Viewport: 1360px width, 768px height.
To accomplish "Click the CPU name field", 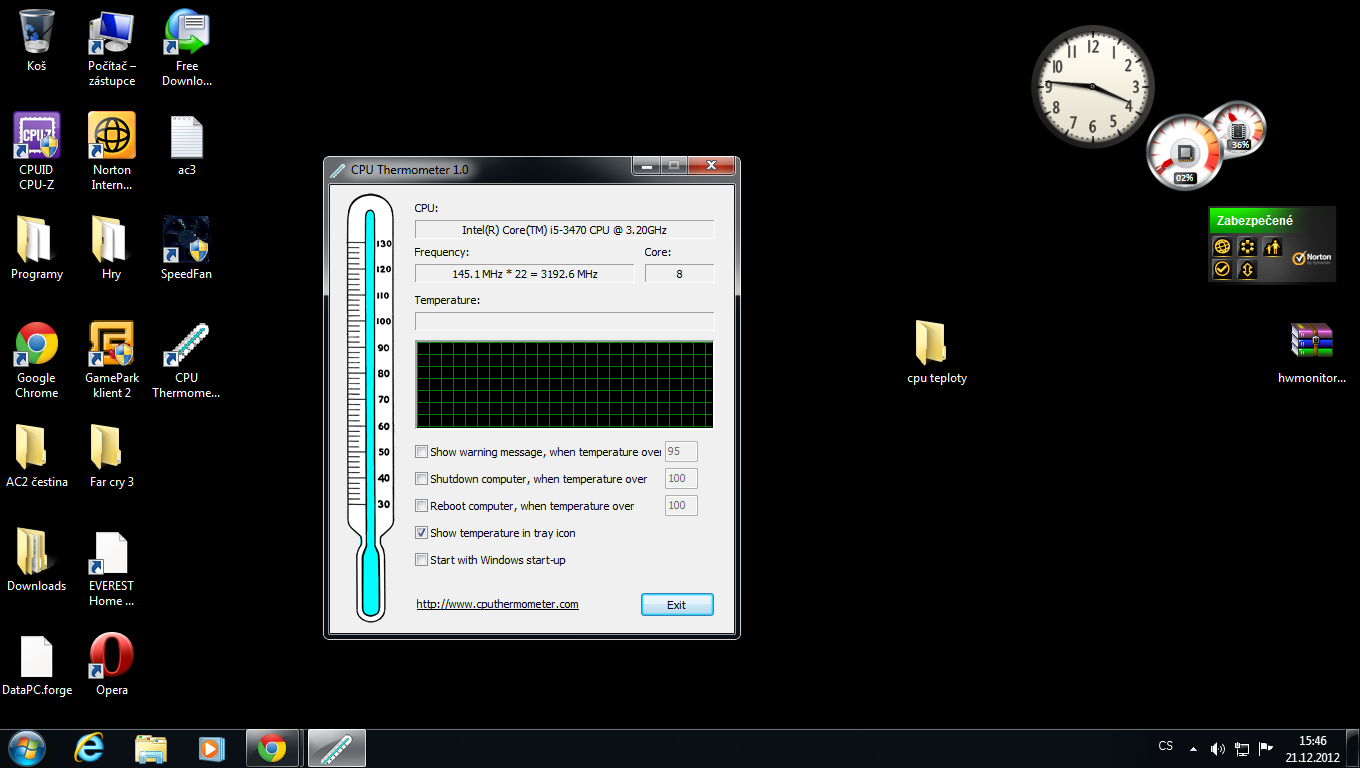I will point(564,230).
